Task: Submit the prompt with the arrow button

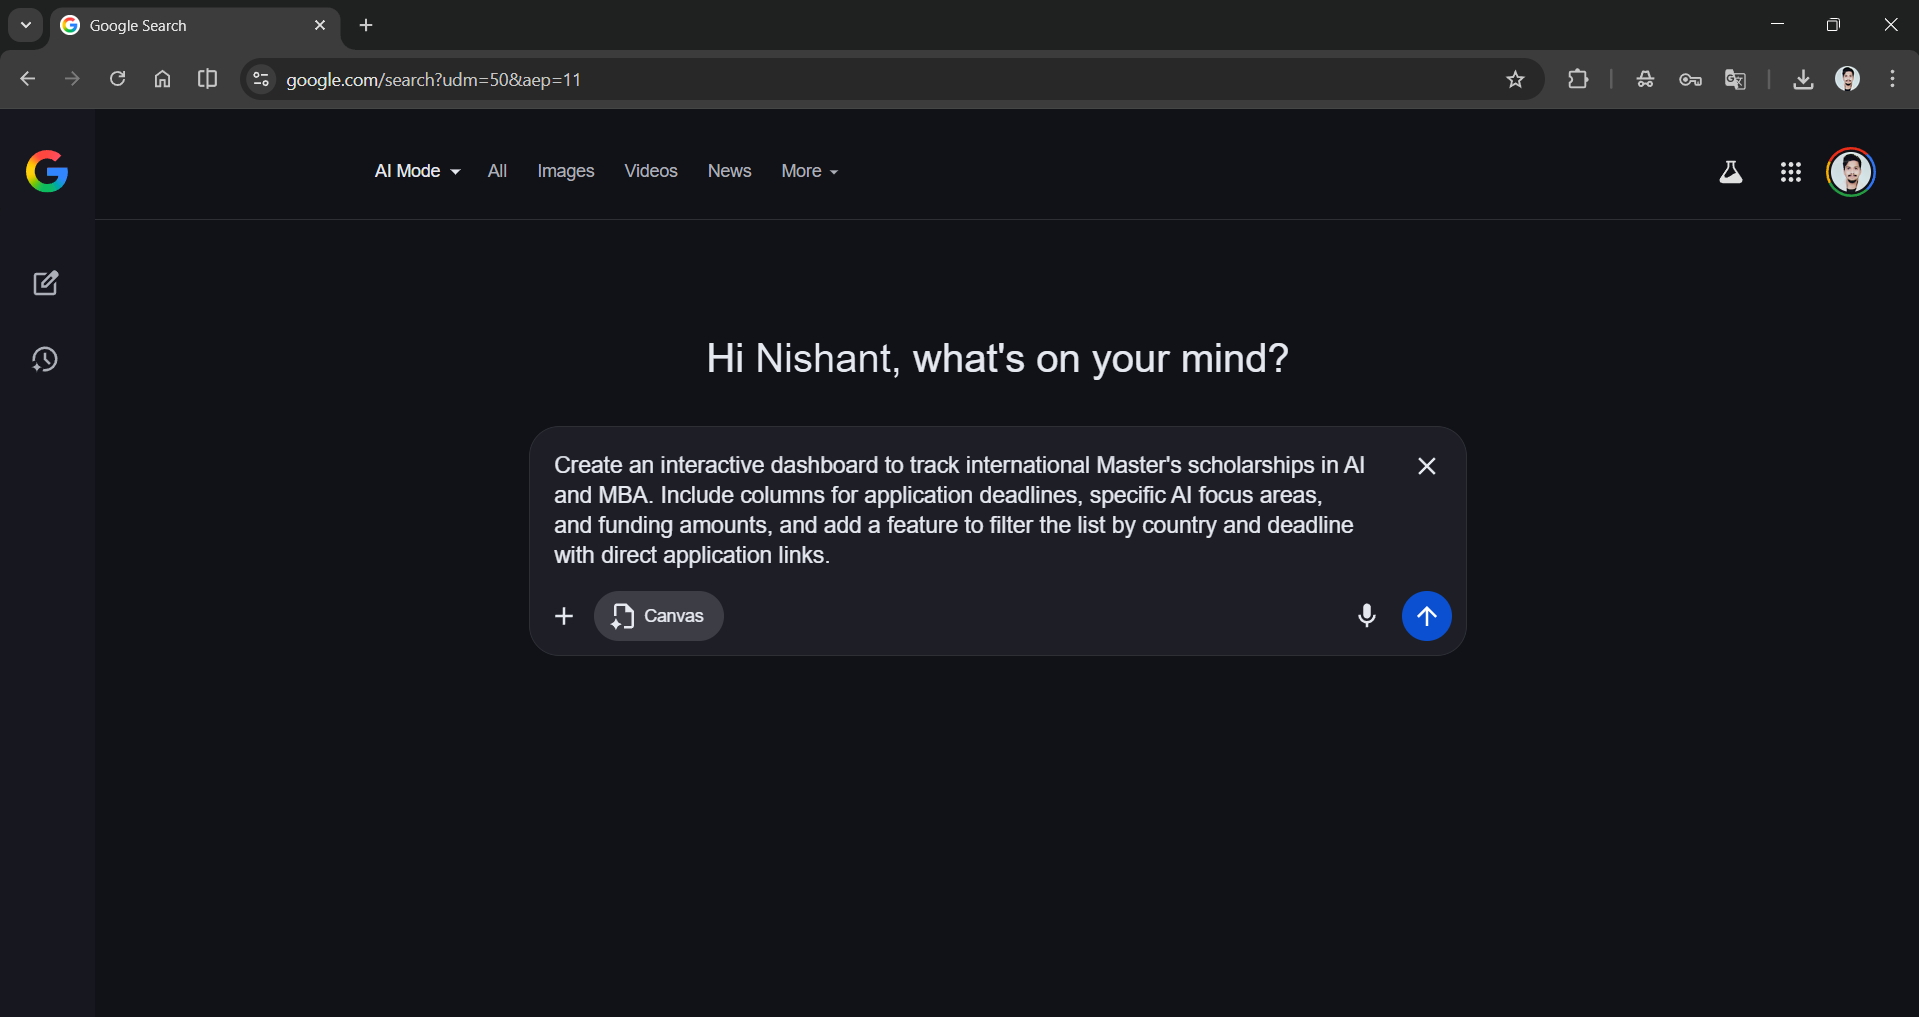Action: click(x=1426, y=616)
